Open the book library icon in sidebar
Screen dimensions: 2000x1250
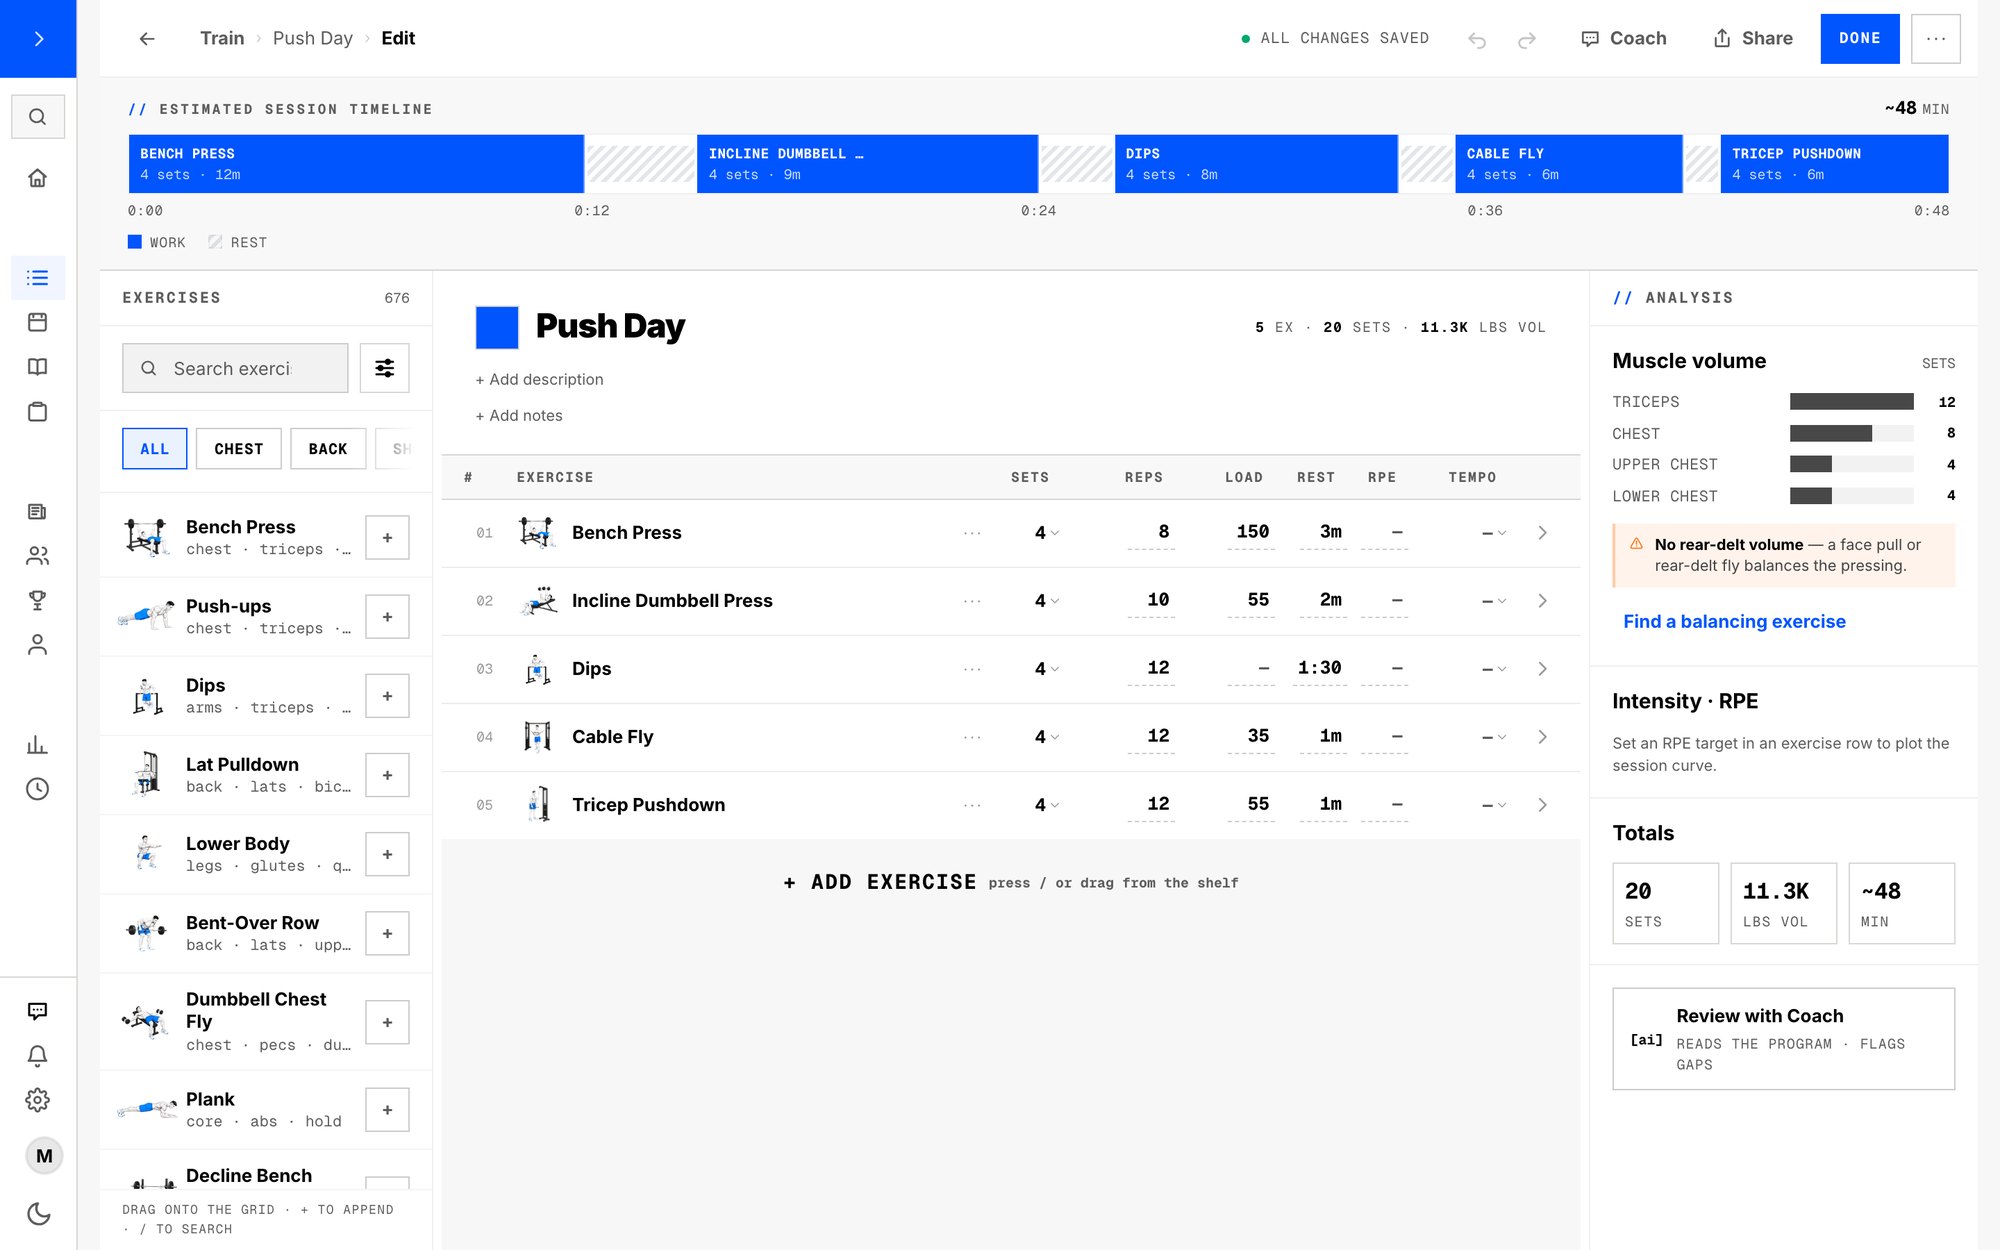[38, 367]
